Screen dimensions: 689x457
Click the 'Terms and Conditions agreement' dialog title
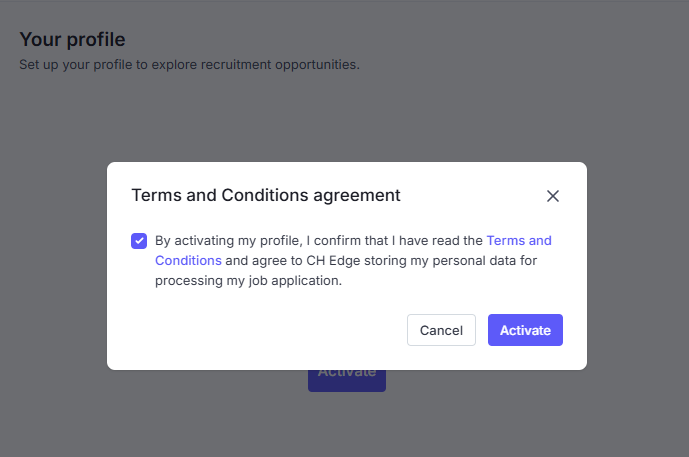coord(266,195)
